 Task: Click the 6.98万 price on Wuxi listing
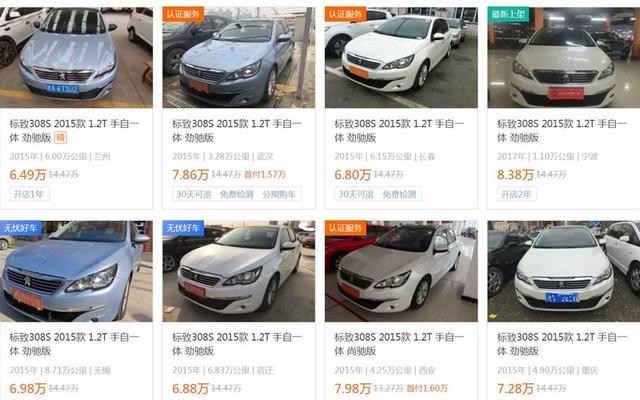click(28, 389)
